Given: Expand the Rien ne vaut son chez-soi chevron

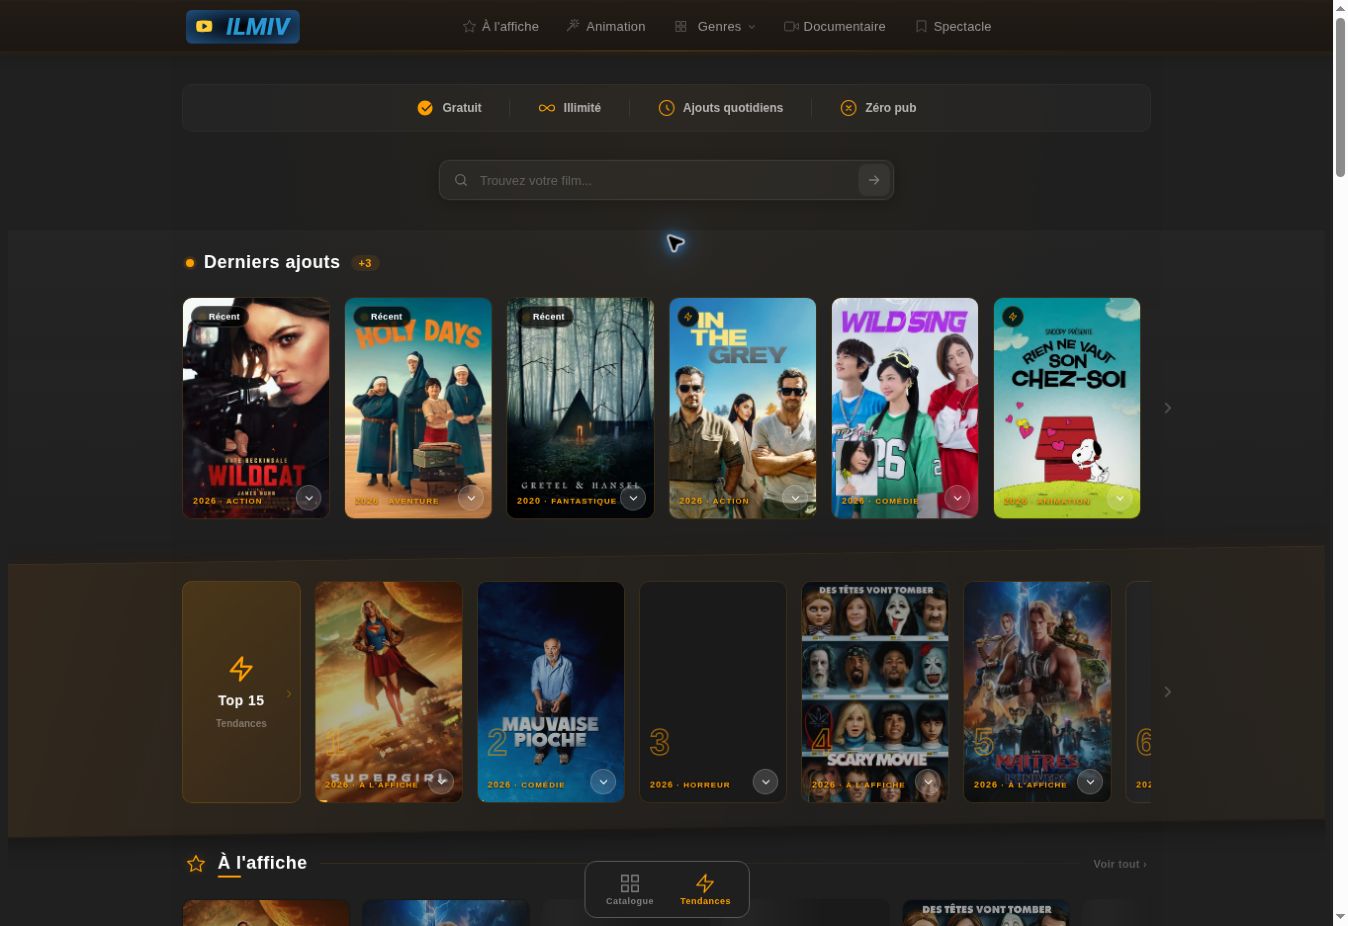Looking at the screenshot, I should click(1119, 497).
